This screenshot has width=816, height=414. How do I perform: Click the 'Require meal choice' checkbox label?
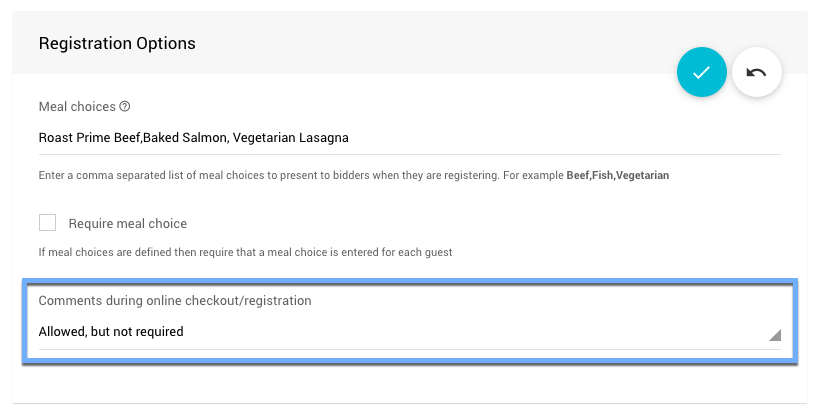pyautogui.click(x=127, y=223)
